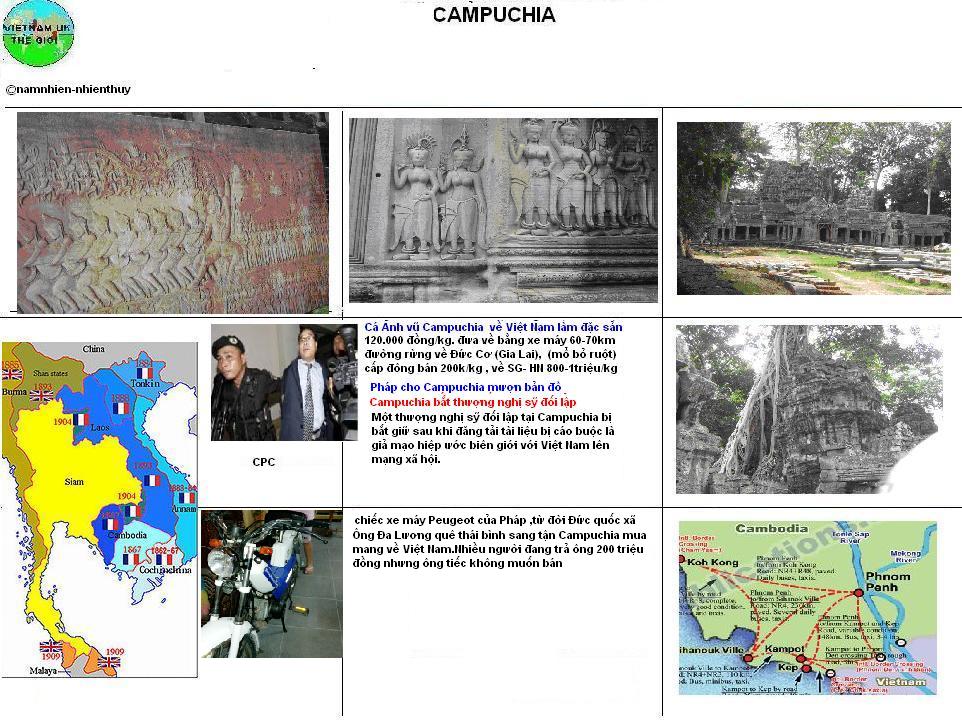
Task: Click 'Phnom Penh' on the Cambodia route map
Action: click(x=888, y=581)
